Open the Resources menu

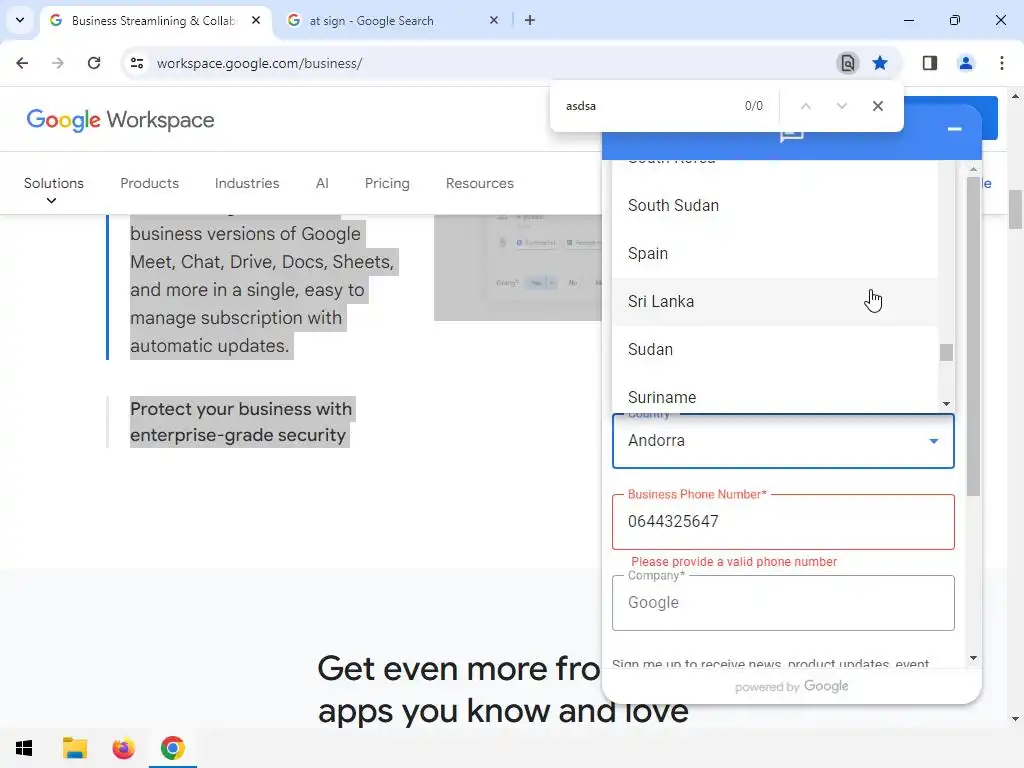[480, 184]
